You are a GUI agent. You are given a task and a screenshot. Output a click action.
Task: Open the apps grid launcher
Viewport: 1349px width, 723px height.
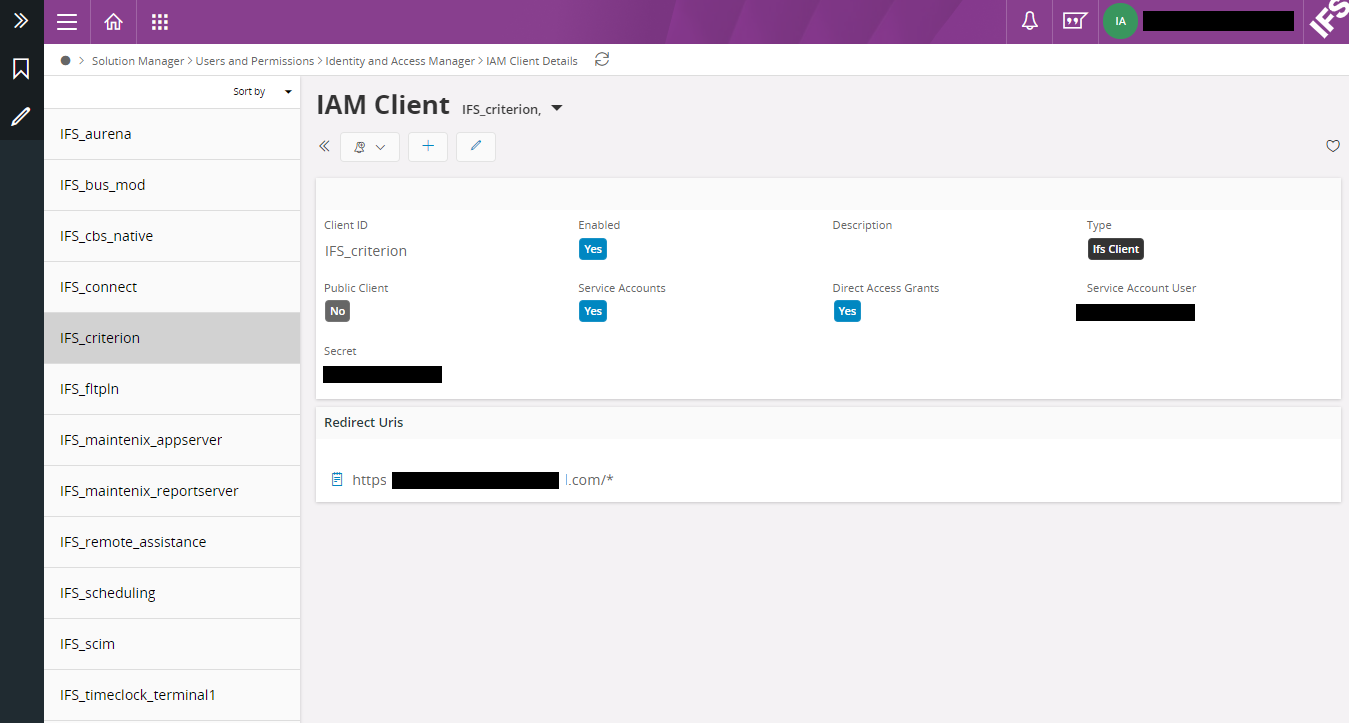[x=160, y=22]
